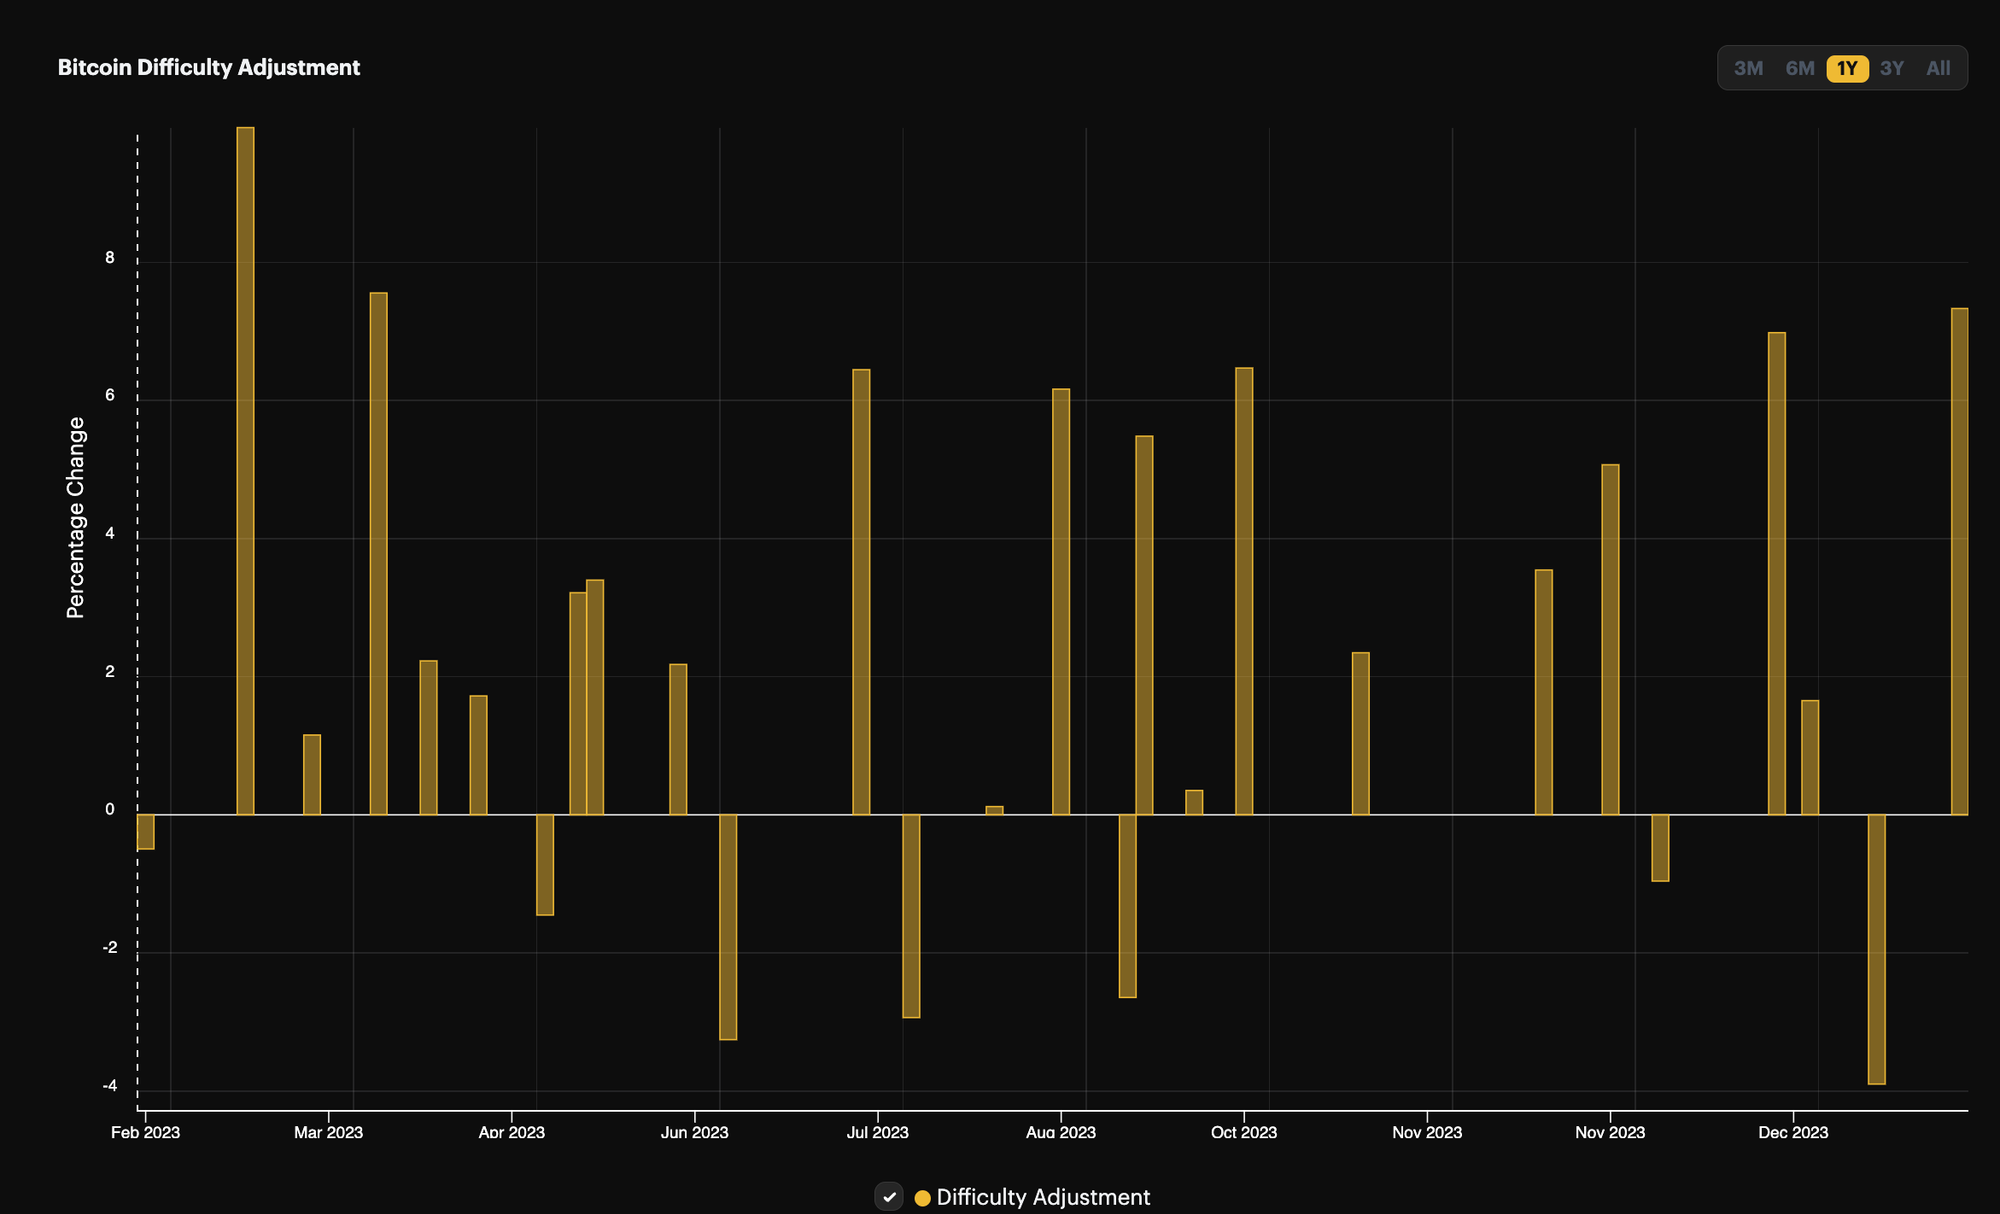This screenshot has width=2000, height=1214.
Task: Show All time range data
Action: pos(1937,68)
